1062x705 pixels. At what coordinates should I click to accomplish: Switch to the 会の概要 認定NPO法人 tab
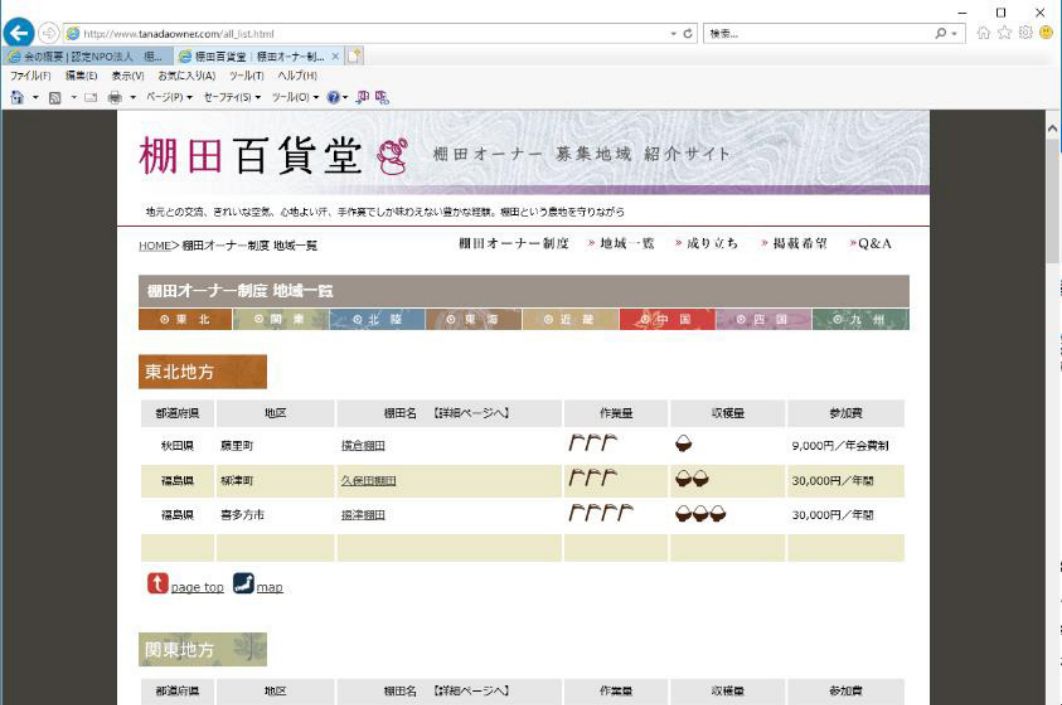coord(87,56)
